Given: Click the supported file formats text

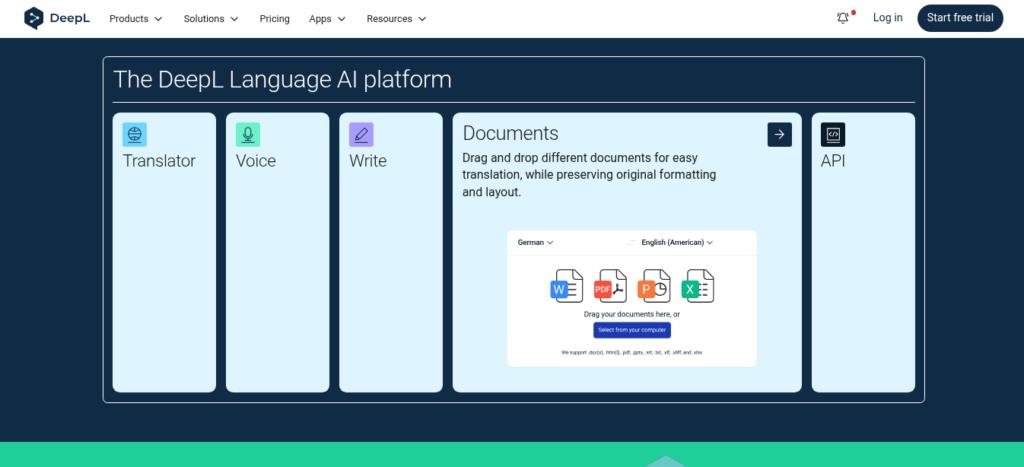Looking at the screenshot, I should [632, 352].
